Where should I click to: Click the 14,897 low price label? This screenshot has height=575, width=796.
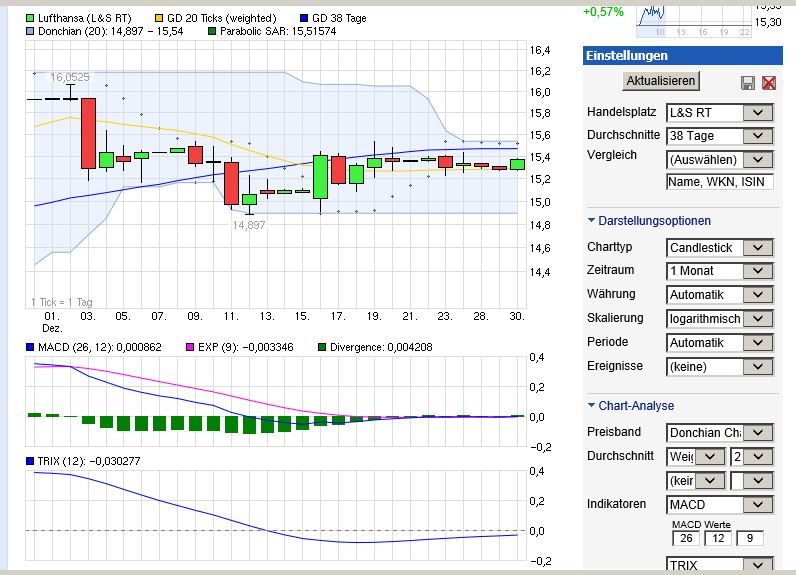[x=249, y=225]
